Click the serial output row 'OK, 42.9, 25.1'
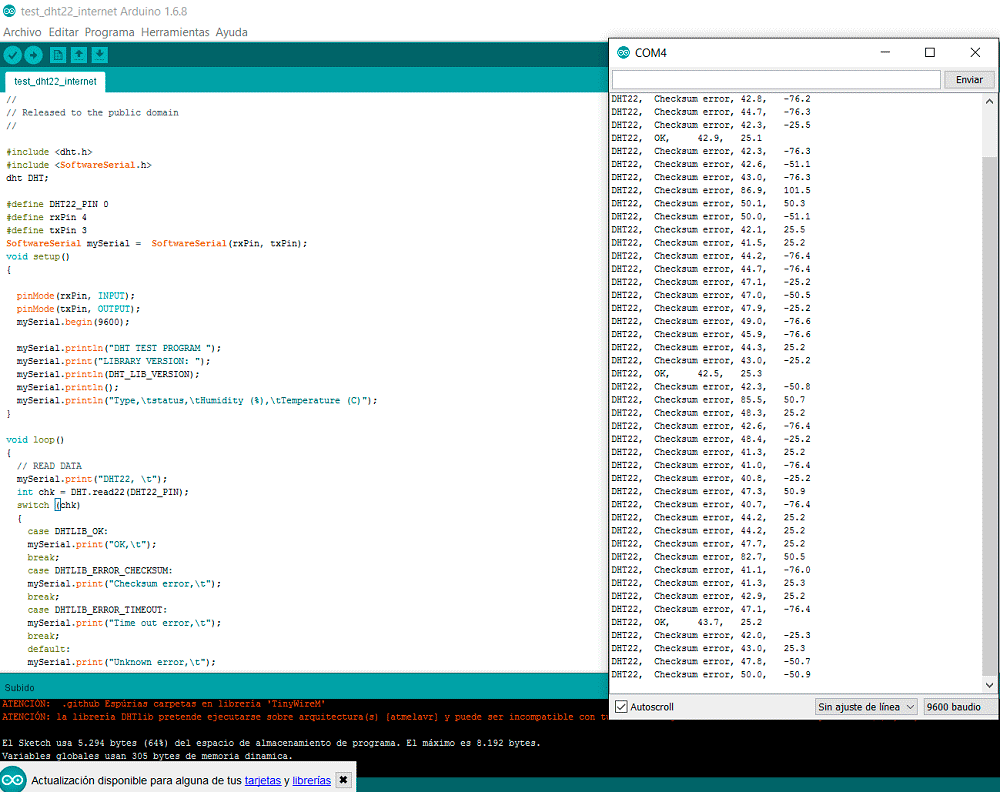Screen dimensions: 1000x792 pos(687,138)
